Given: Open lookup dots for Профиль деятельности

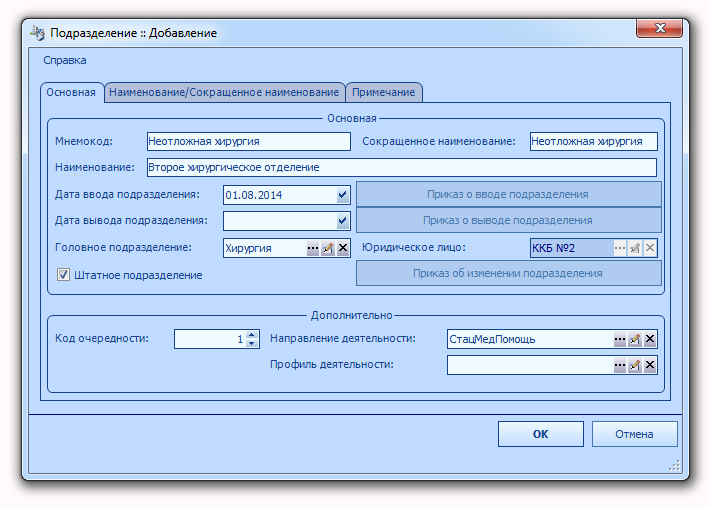Looking at the screenshot, I should click(x=620, y=365).
